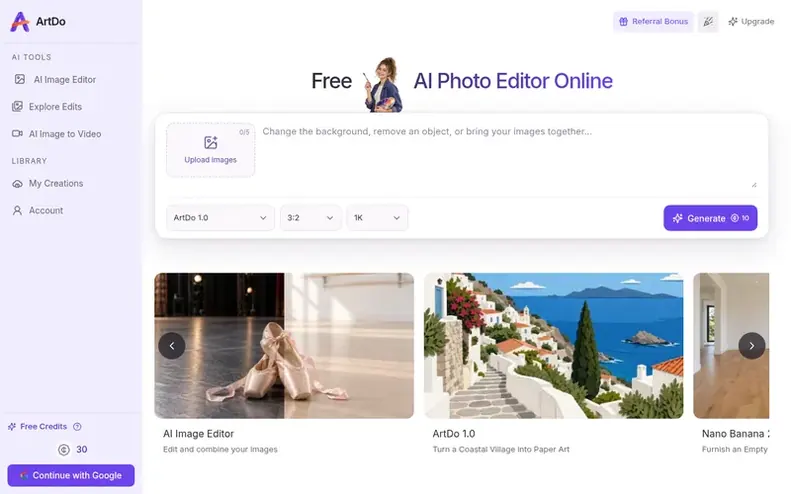Click the Referral Bonus button
Image resolution: width=791 pixels, height=494 pixels.
coord(653,22)
